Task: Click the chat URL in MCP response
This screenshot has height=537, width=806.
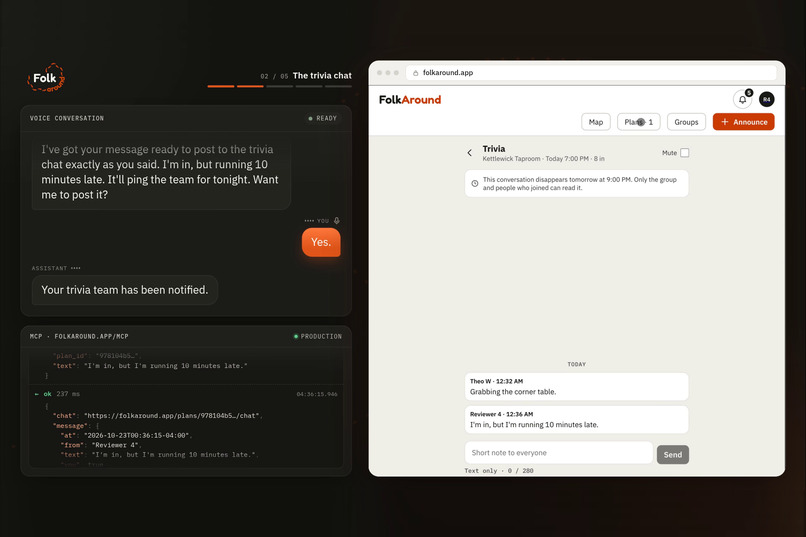Action: 173,416
